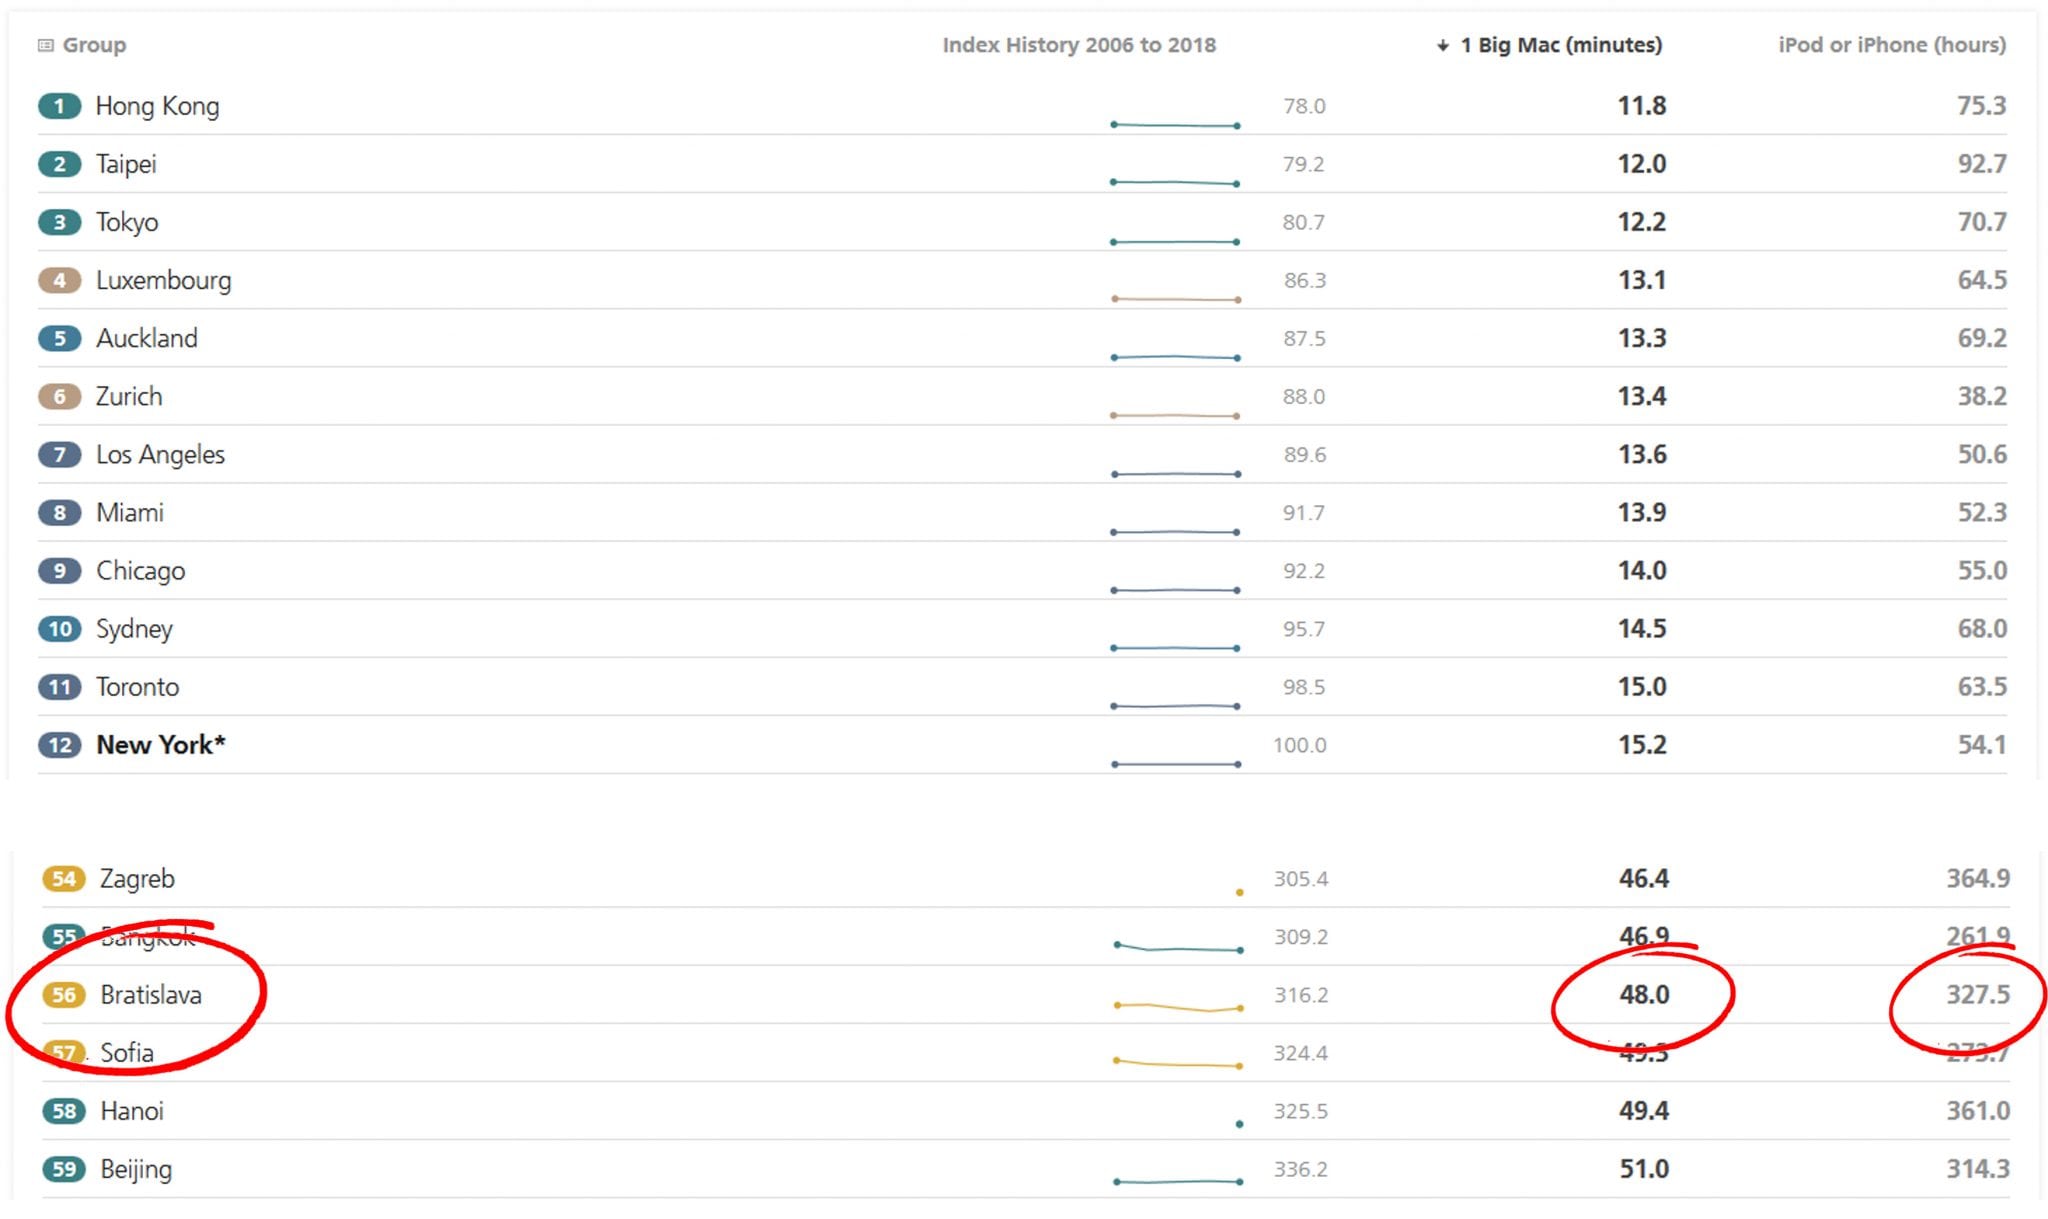Click the Hong Kong index history sparkline
Image resolution: width=2048 pixels, height=1219 pixels.
coord(1175,125)
